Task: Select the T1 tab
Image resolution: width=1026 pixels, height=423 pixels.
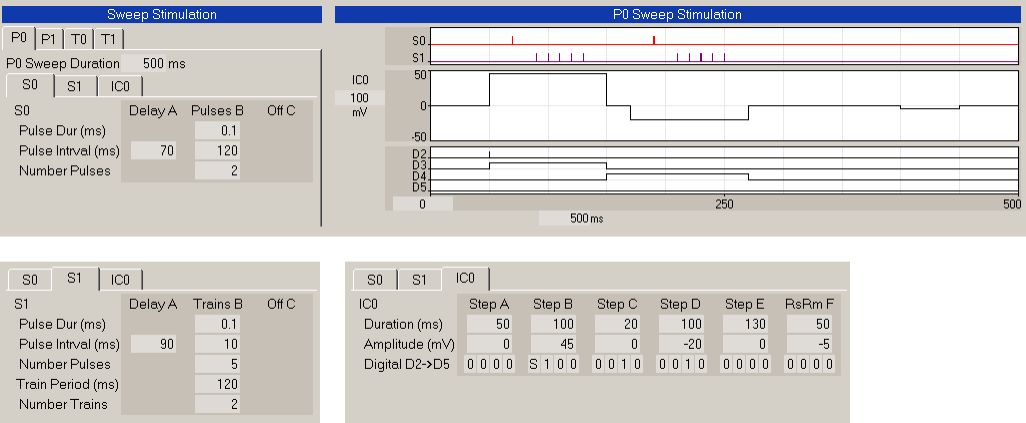Action: [x=108, y=39]
